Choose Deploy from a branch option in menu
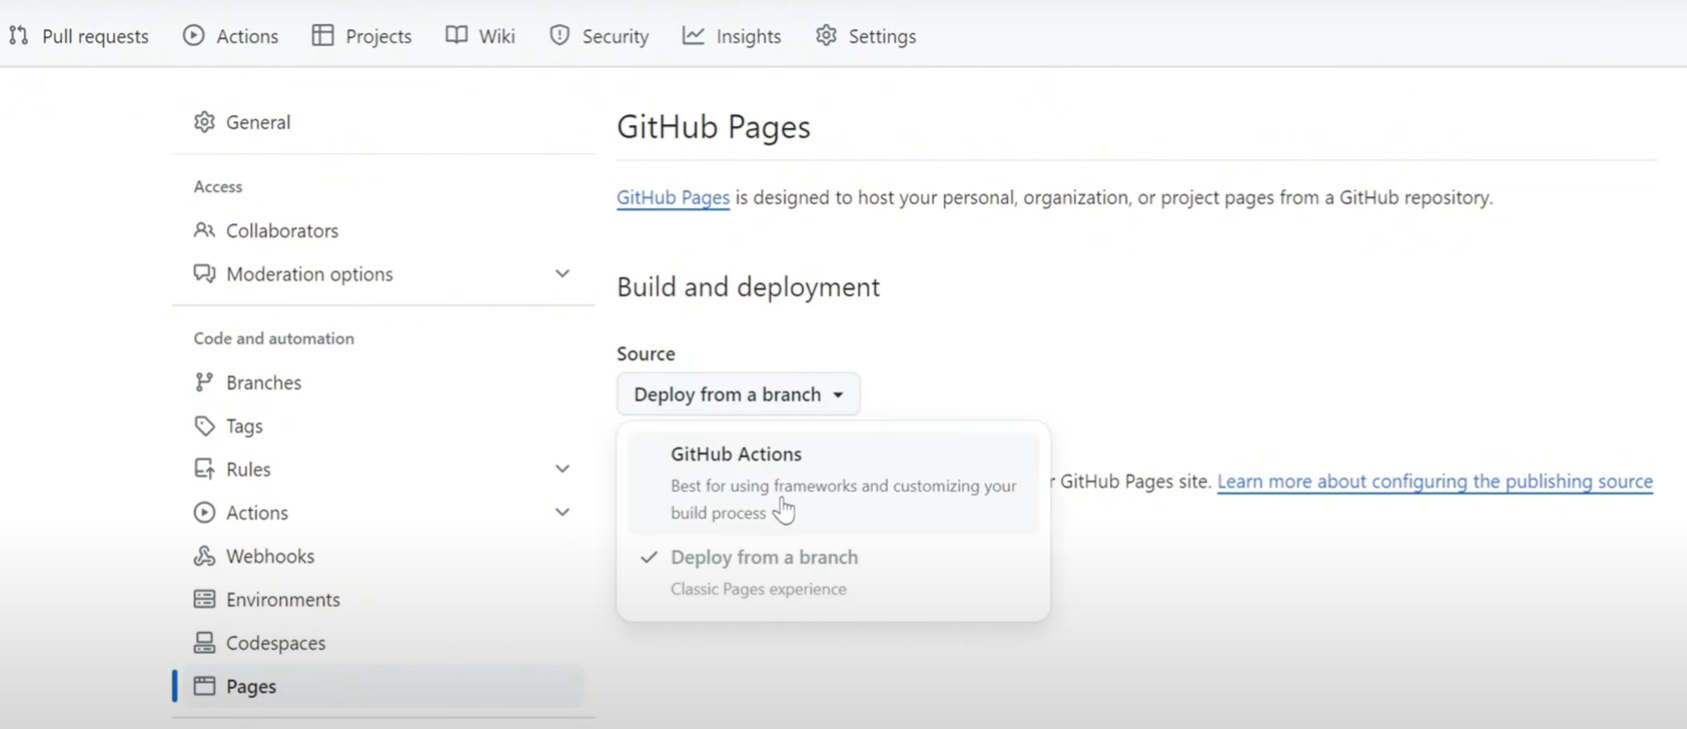Image resolution: width=1687 pixels, height=729 pixels. (834, 572)
